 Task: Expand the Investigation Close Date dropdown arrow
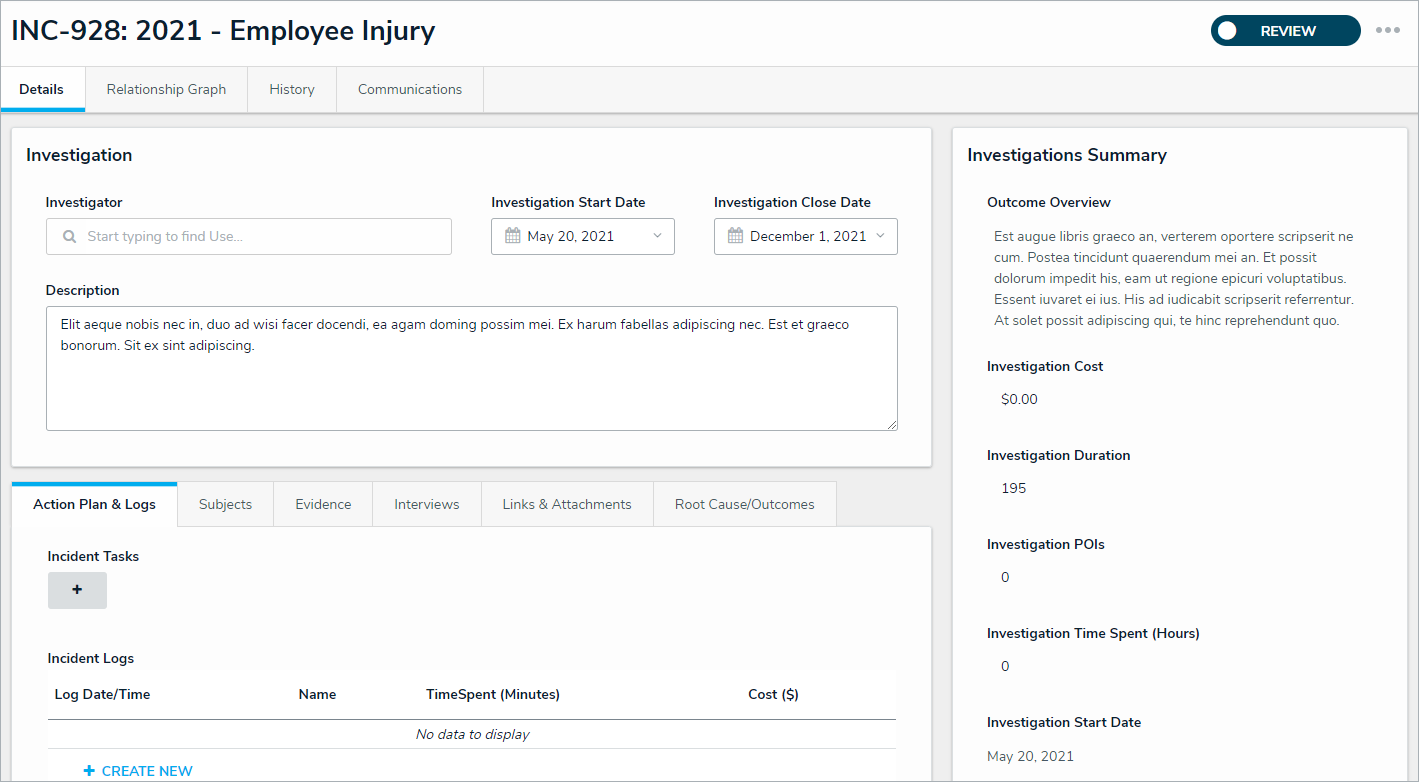pyautogui.click(x=880, y=237)
